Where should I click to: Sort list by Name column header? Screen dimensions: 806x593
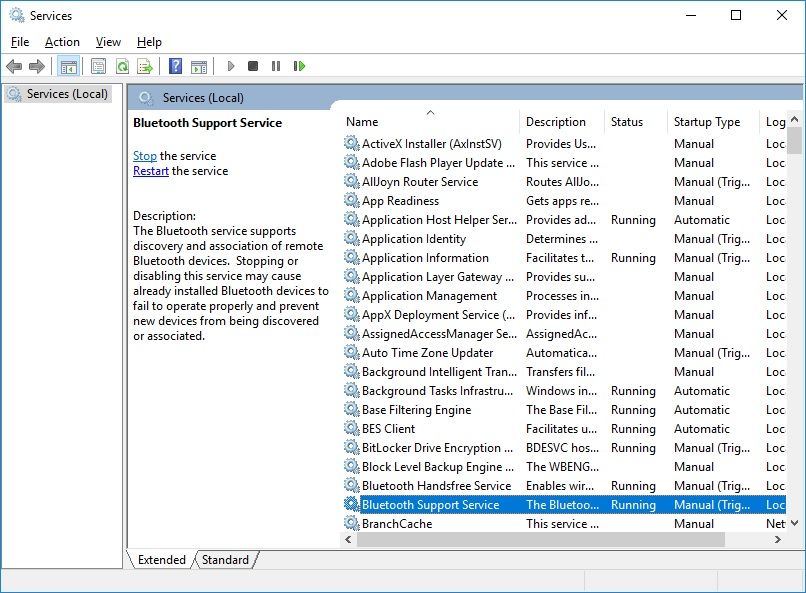(362, 122)
